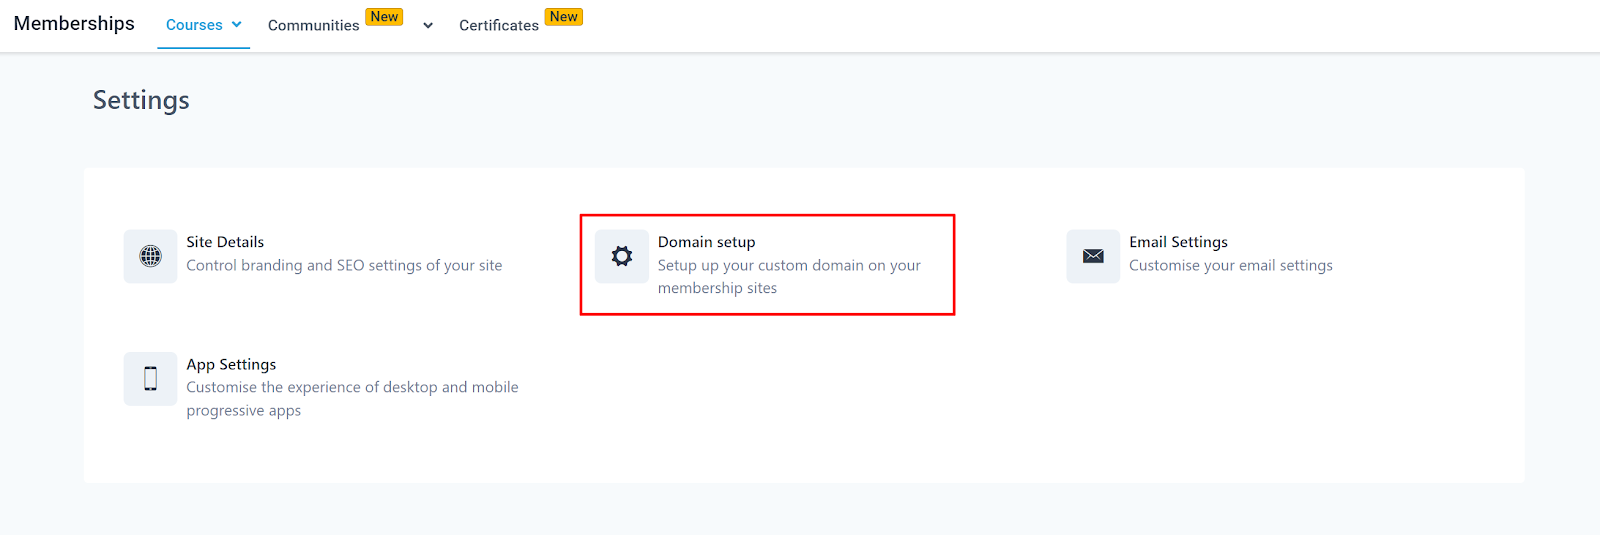Open the Certificates tab
This screenshot has height=535, width=1600.
pyautogui.click(x=499, y=25)
